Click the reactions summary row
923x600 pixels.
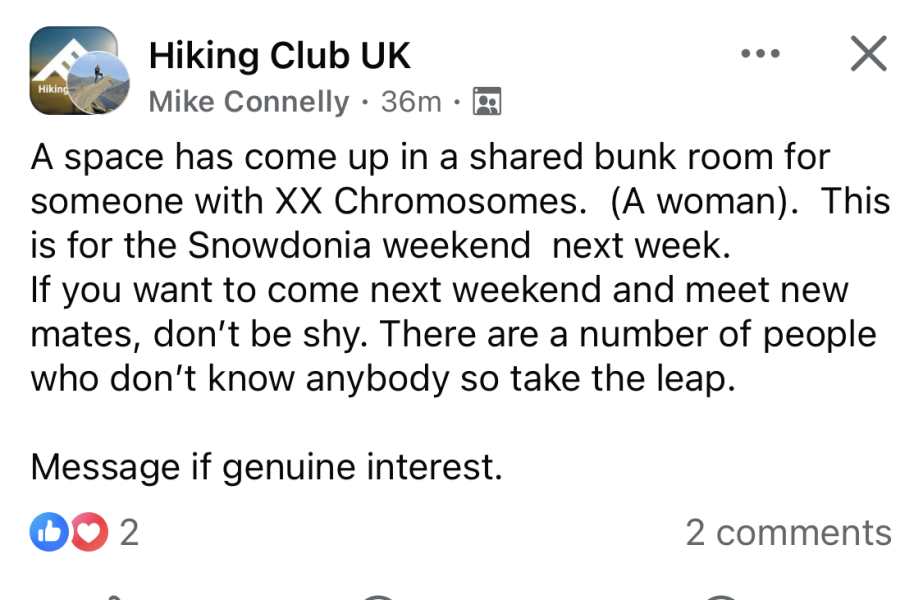click(90, 533)
